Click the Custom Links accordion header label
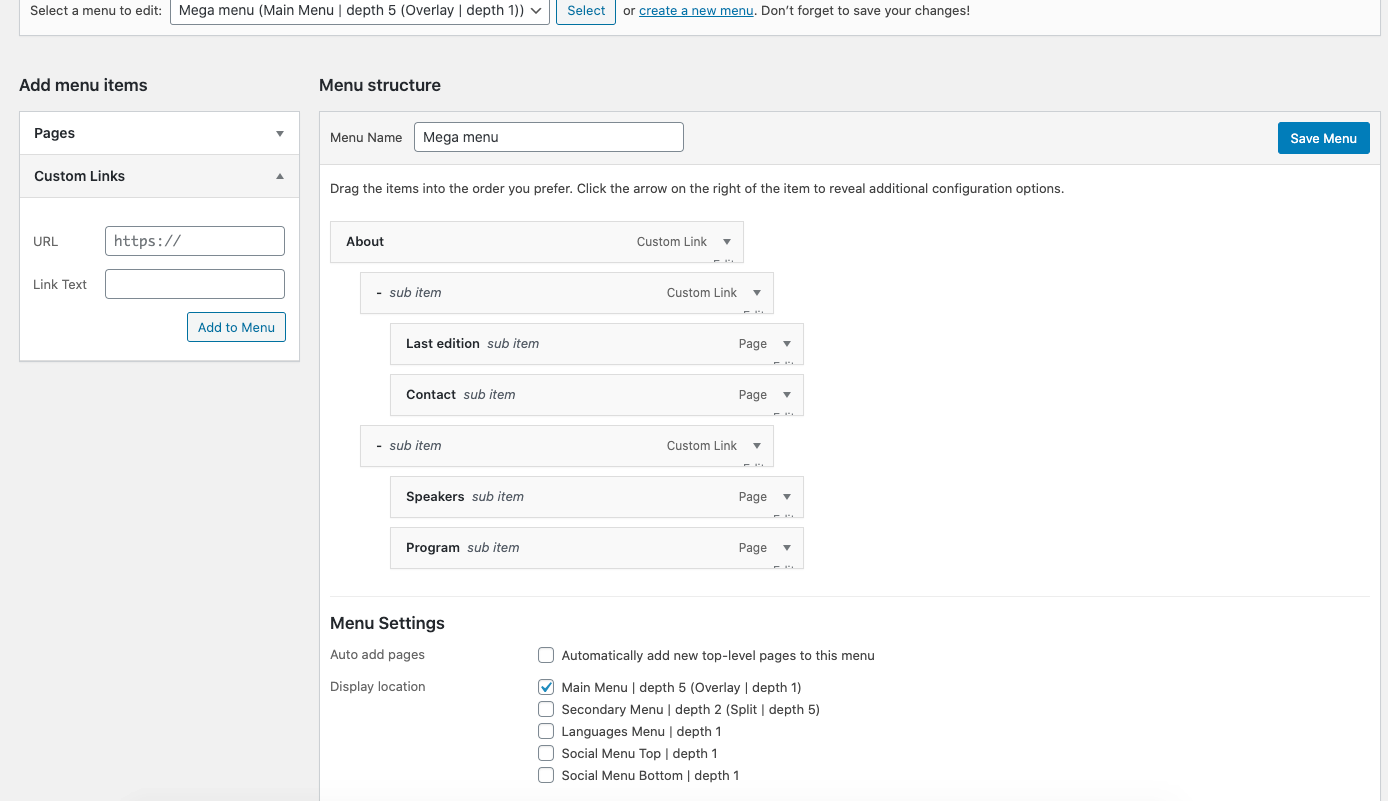Viewport: 1388px width, 801px height. click(80, 176)
